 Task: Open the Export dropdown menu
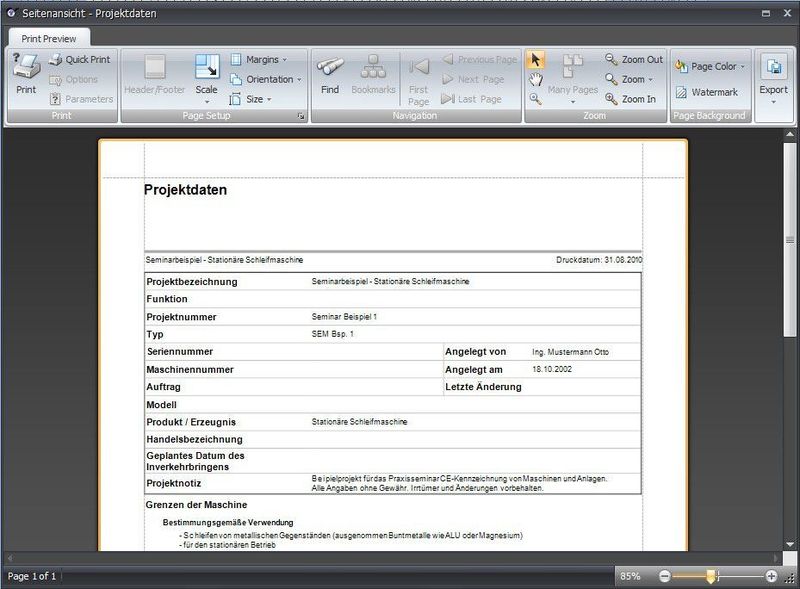point(773,79)
